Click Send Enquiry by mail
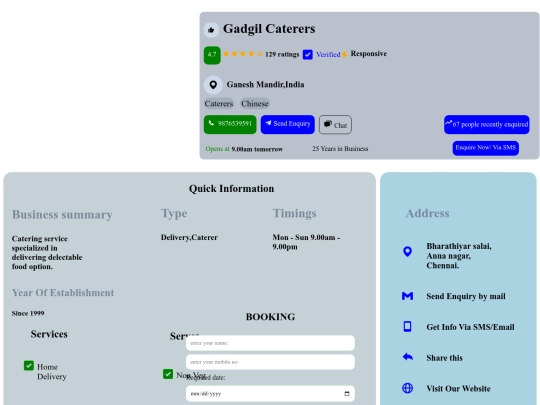The width and height of the screenshot is (540, 405). 466,296
